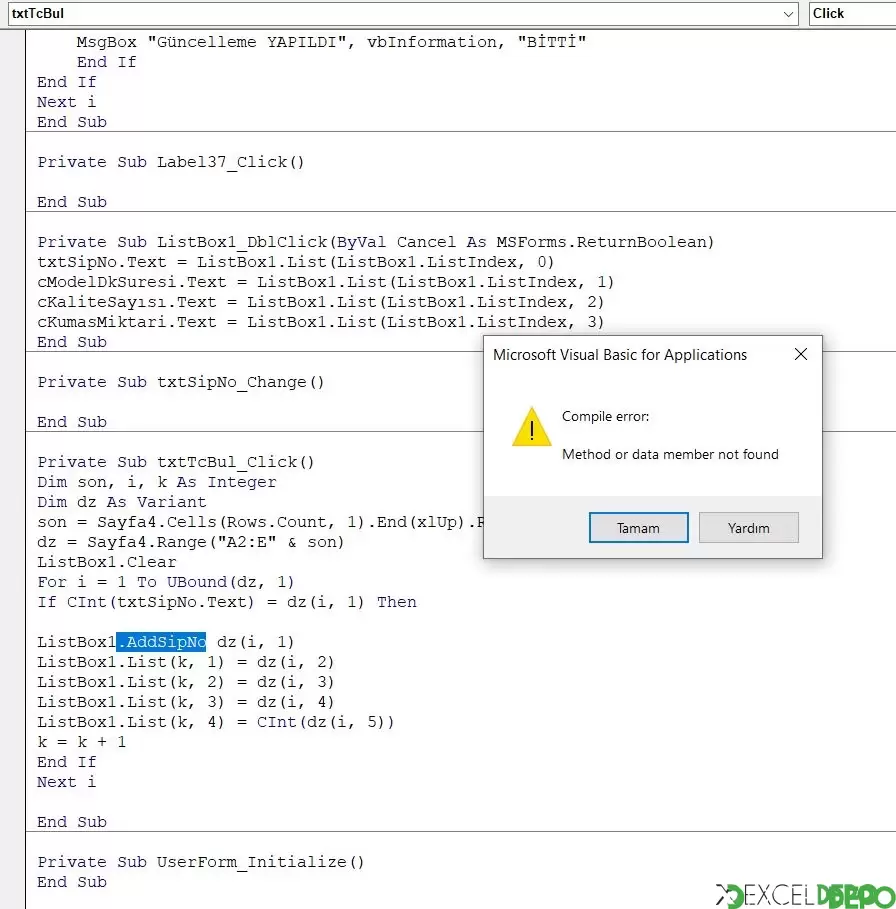Viewport: 896px width, 909px height.
Task: Click the 'son = Sayfa4.Cells' code line
Action: tap(260, 522)
